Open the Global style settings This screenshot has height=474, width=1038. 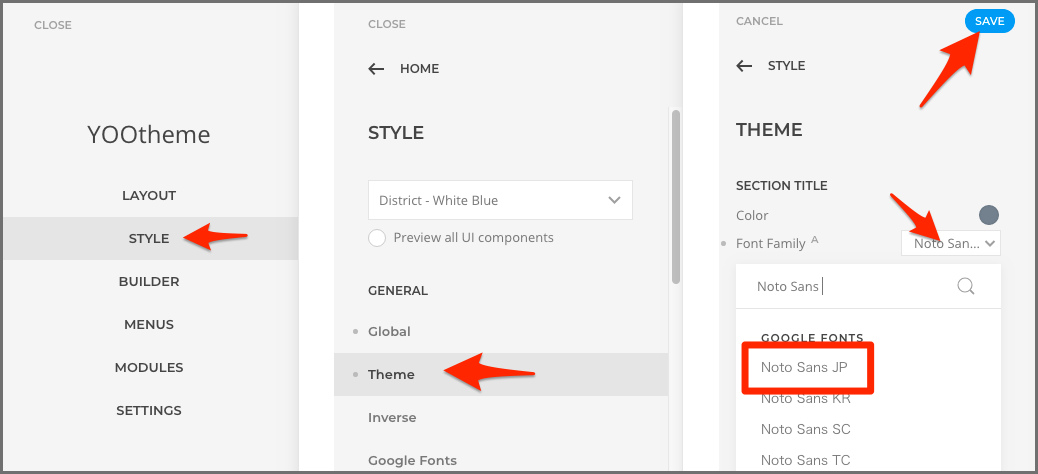coord(389,331)
